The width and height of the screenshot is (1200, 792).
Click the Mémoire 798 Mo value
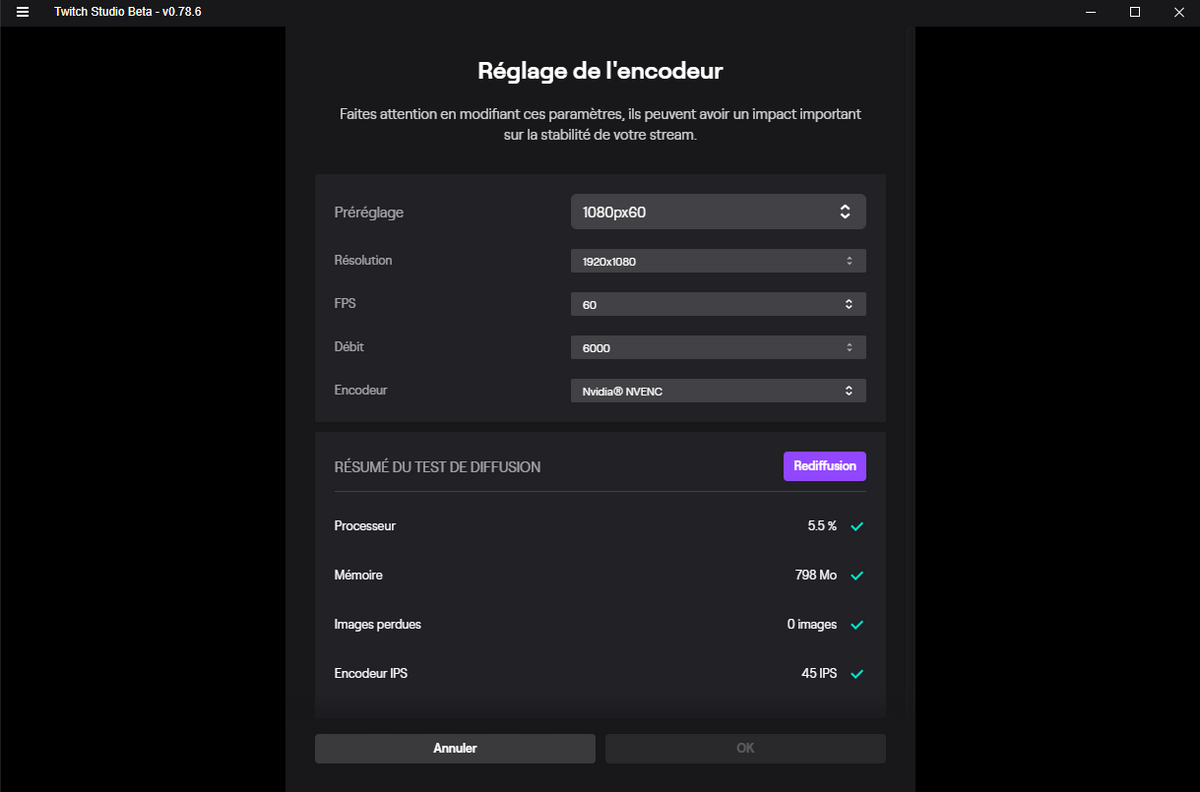(816, 575)
